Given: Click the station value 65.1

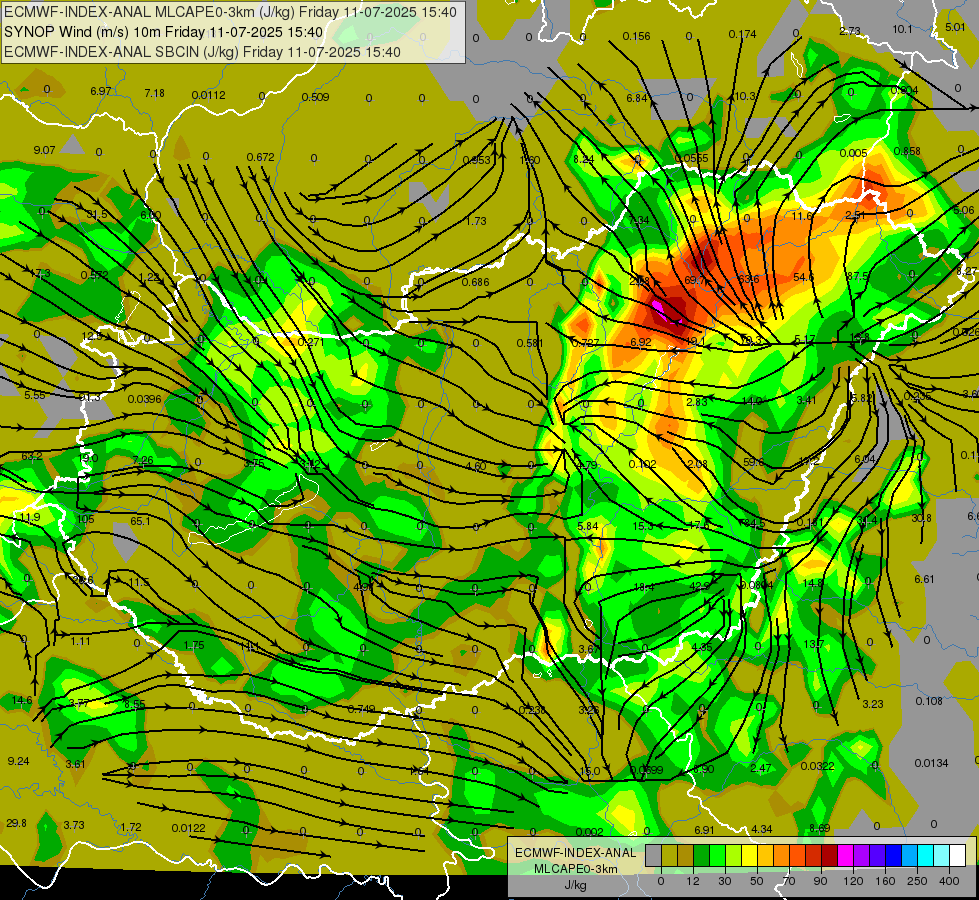Looking at the screenshot, I should (140, 521).
